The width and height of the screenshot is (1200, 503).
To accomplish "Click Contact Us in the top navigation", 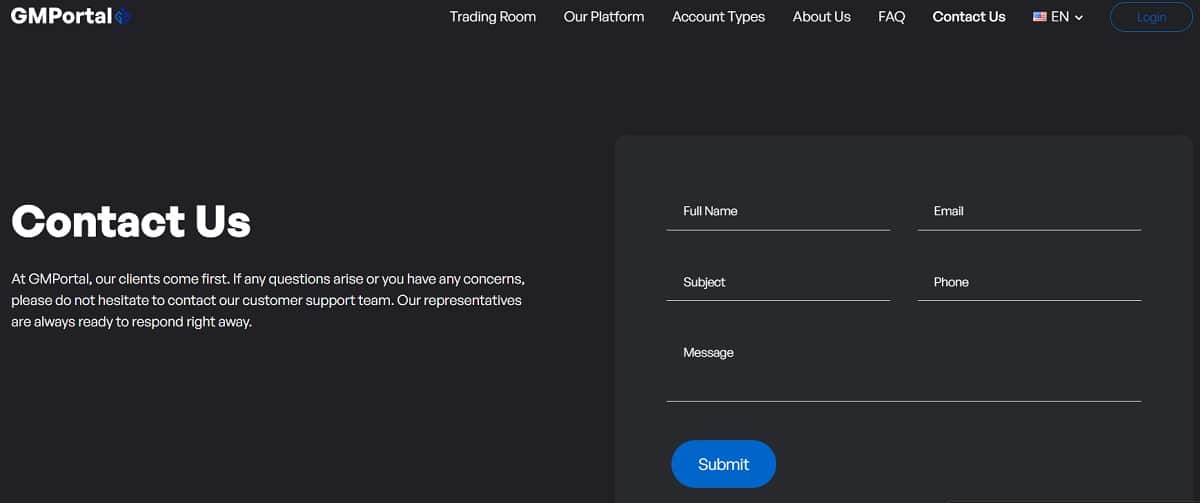I will (968, 17).
